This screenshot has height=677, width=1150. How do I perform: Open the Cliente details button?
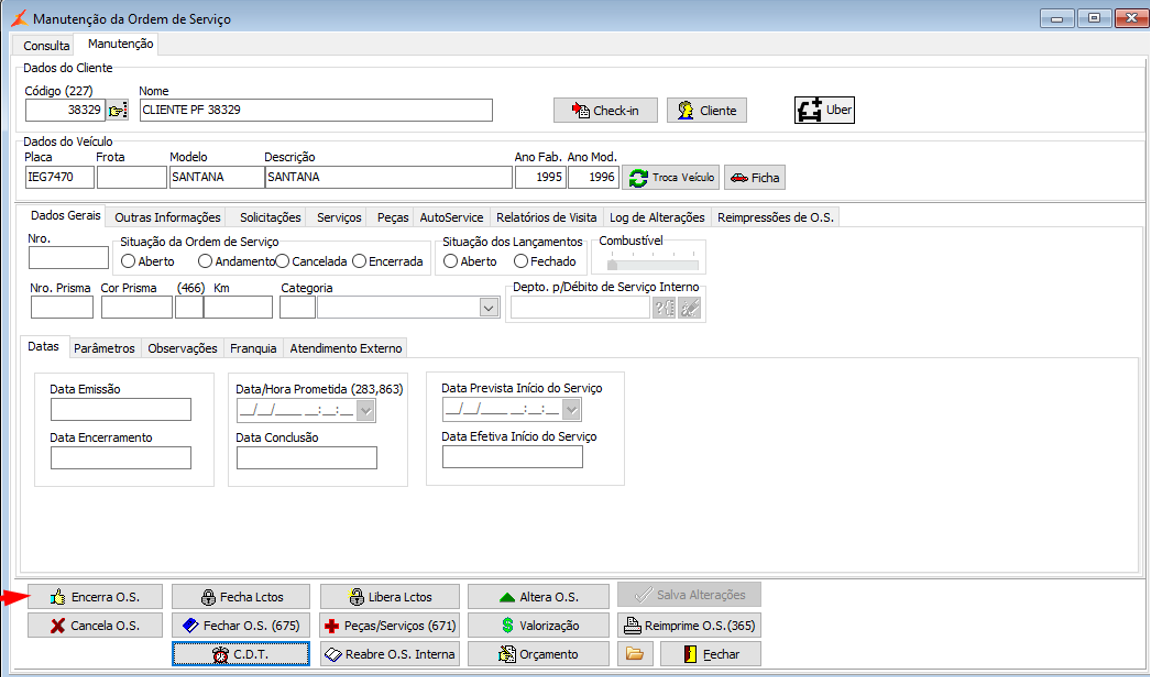(707, 111)
